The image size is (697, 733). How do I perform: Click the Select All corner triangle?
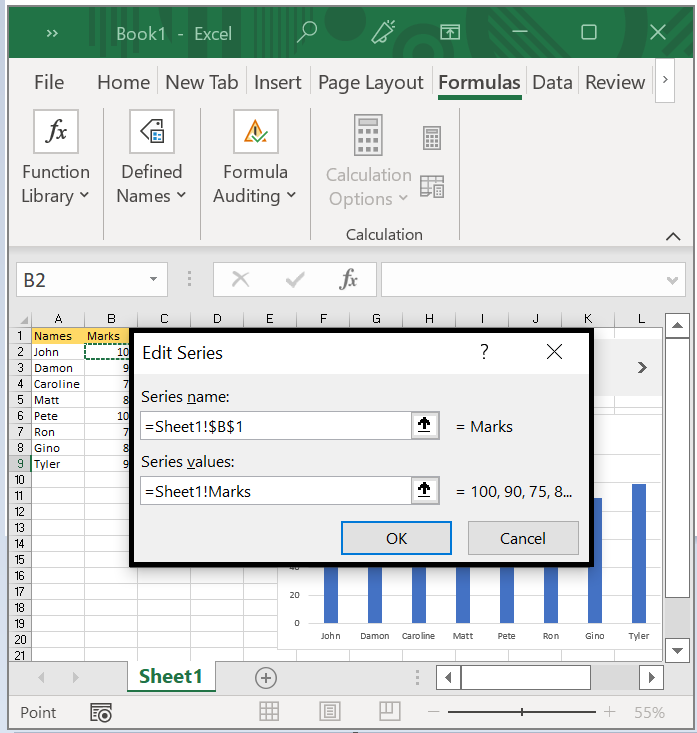pos(24,320)
